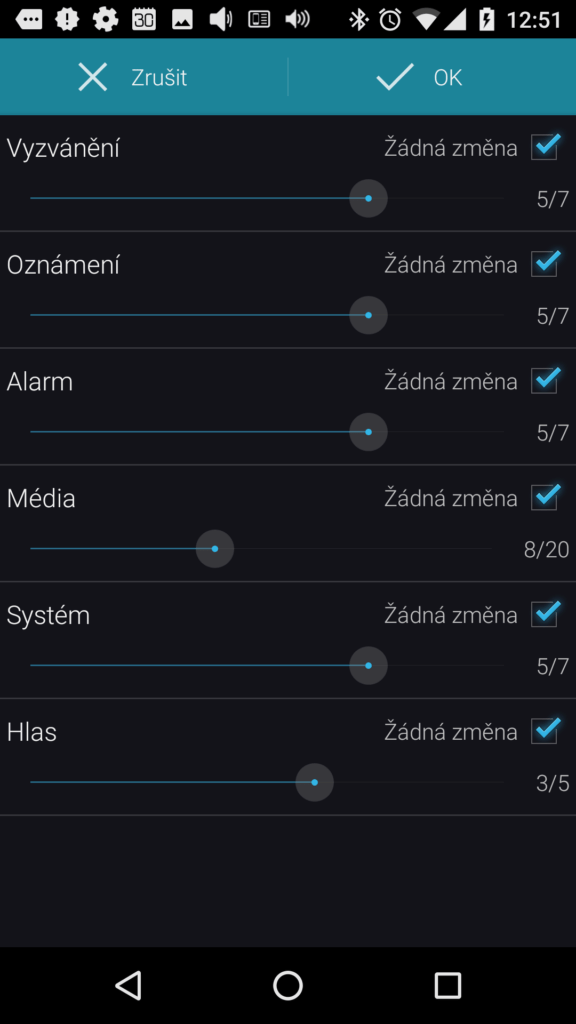Image resolution: width=576 pixels, height=1024 pixels.
Task: Toggle Žádná změna checkbox for Hlas
Action: (x=545, y=731)
